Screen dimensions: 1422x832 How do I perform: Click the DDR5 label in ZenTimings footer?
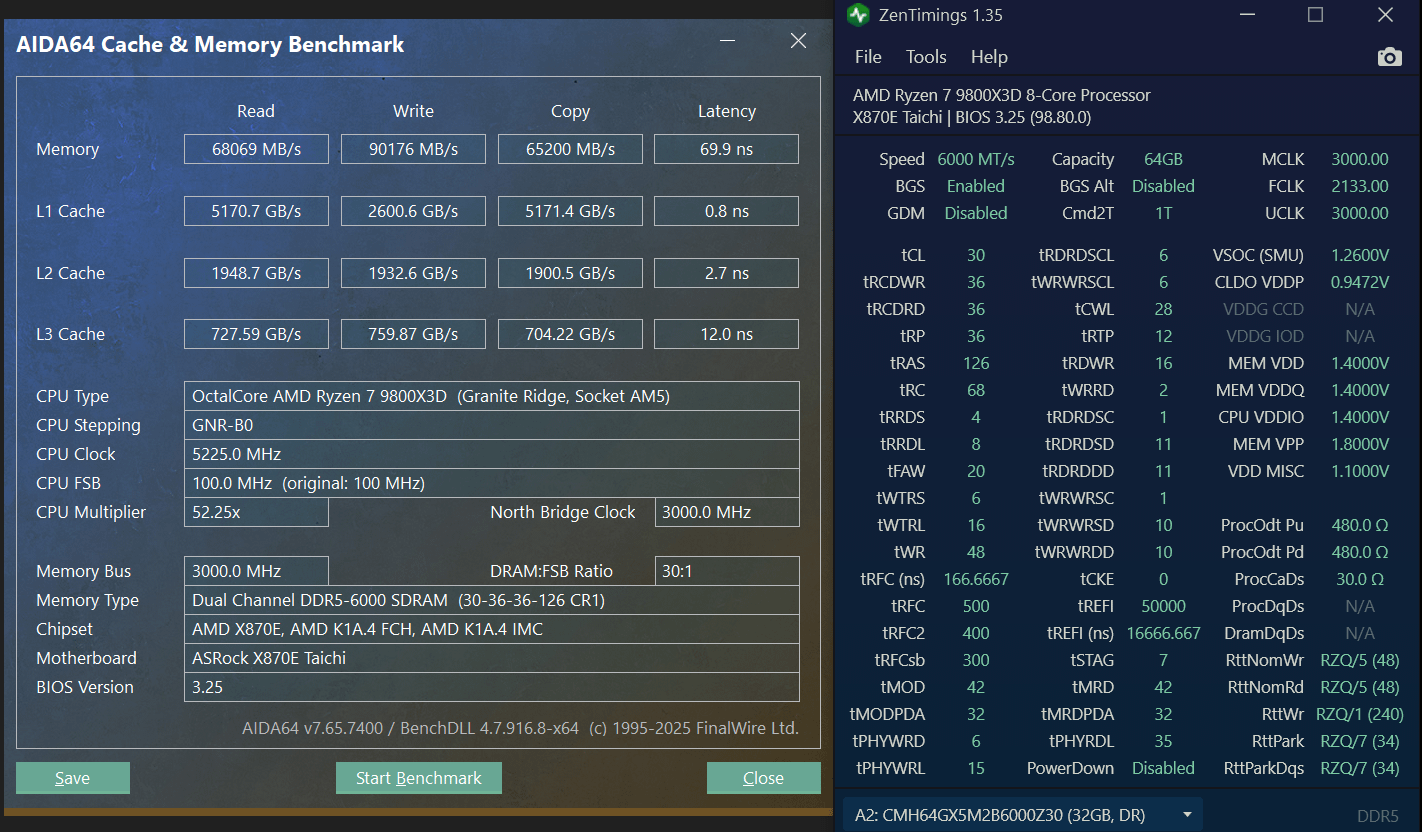(1378, 816)
